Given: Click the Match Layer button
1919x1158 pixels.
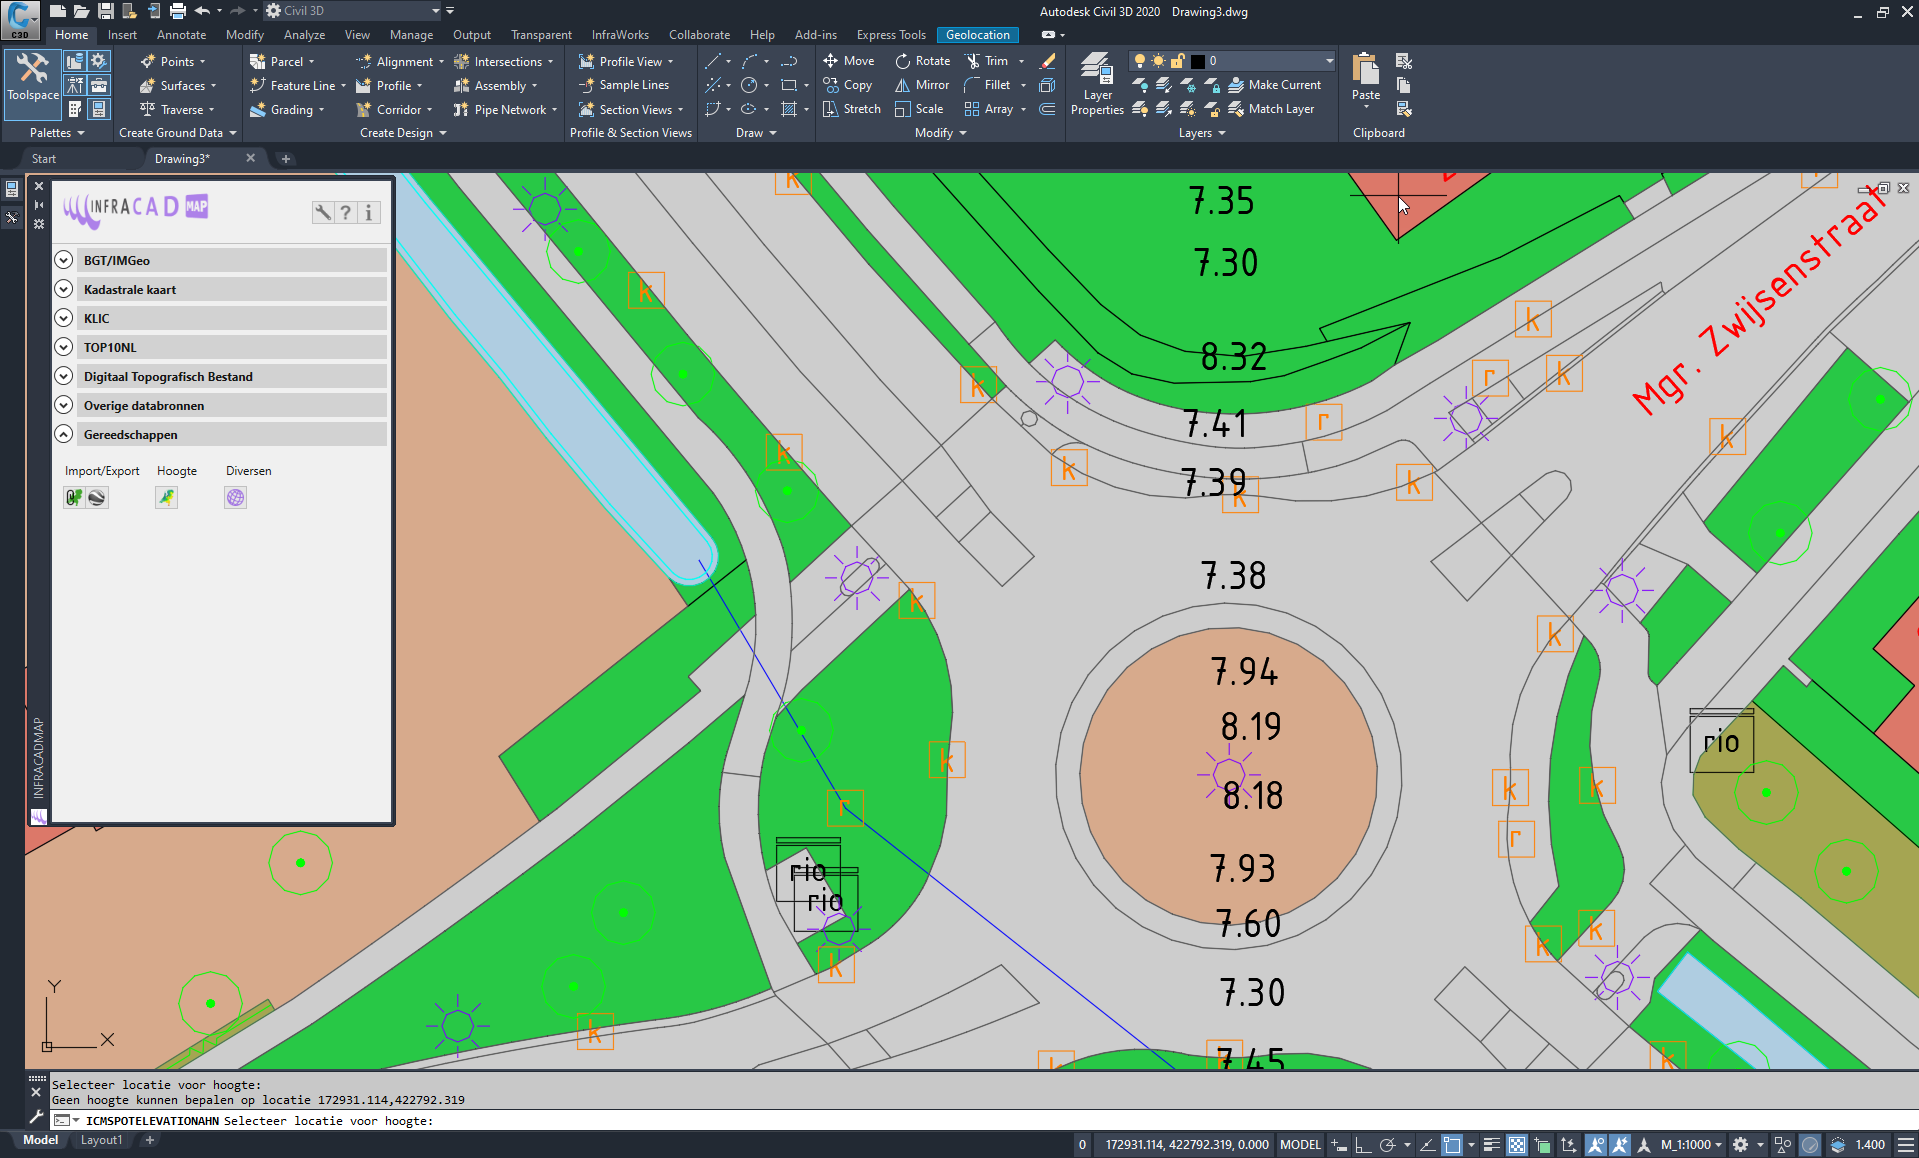Looking at the screenshot, I should point(1272,109).
